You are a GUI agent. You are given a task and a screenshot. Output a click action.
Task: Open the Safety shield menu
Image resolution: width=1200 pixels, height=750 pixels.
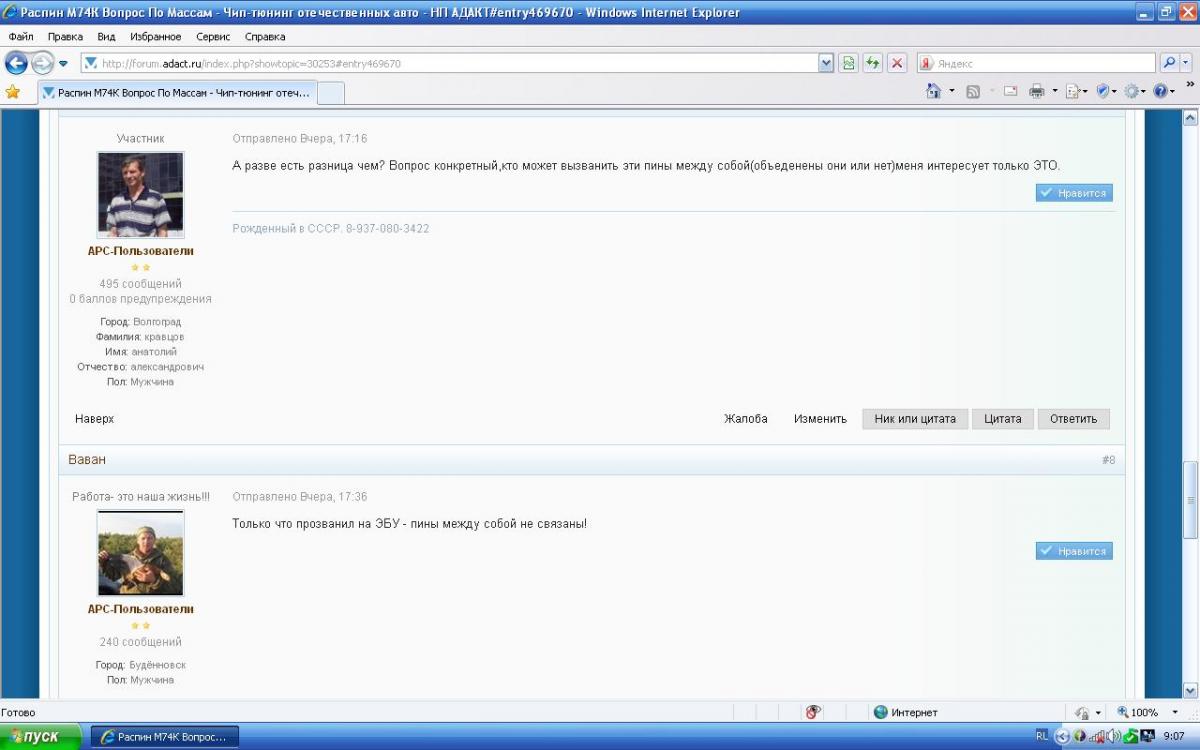coord(1106,91)
